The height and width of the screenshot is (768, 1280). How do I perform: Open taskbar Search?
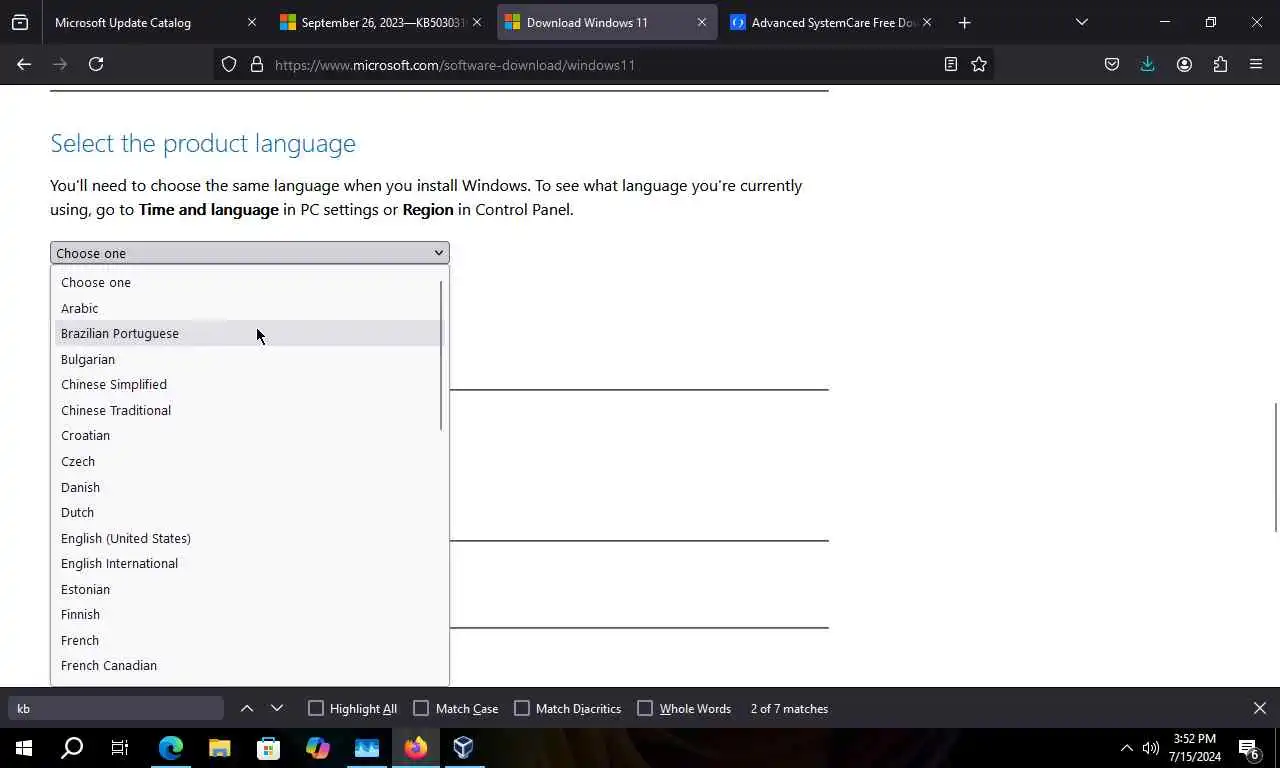coord(72,747)
